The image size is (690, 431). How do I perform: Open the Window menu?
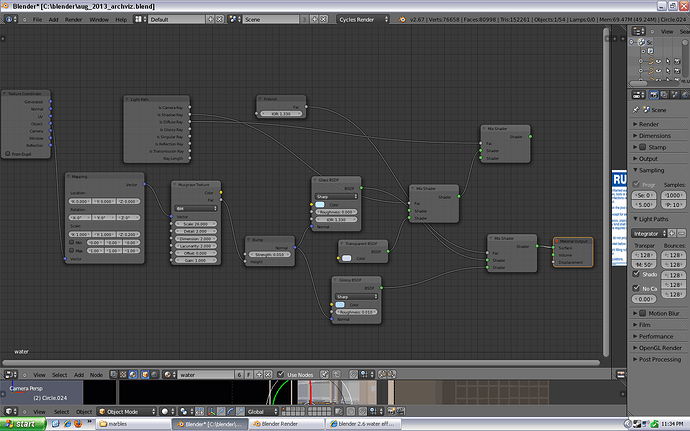(x=99, y=19)
